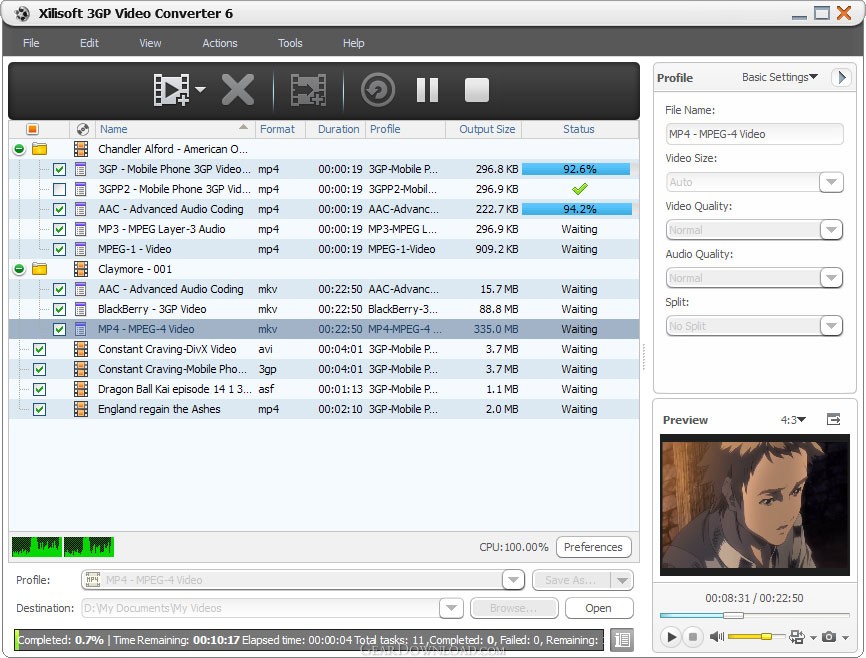Click the Add Profile/Merge clip toolbar icon
This screenshot has width=866, height=658.
308,90
